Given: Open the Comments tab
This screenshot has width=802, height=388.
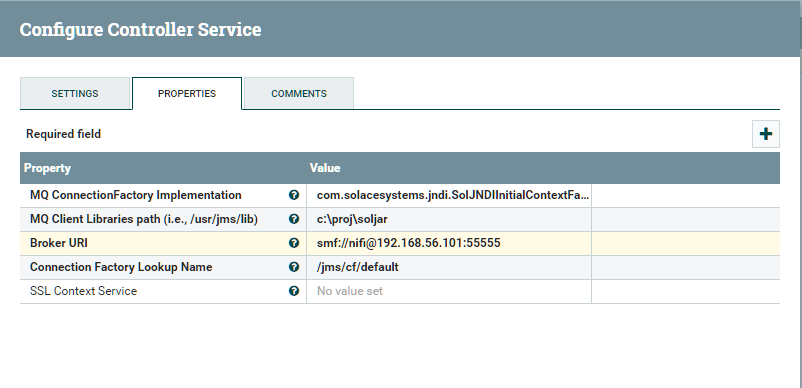Looking at the screenshot, I should coord(299,94).
